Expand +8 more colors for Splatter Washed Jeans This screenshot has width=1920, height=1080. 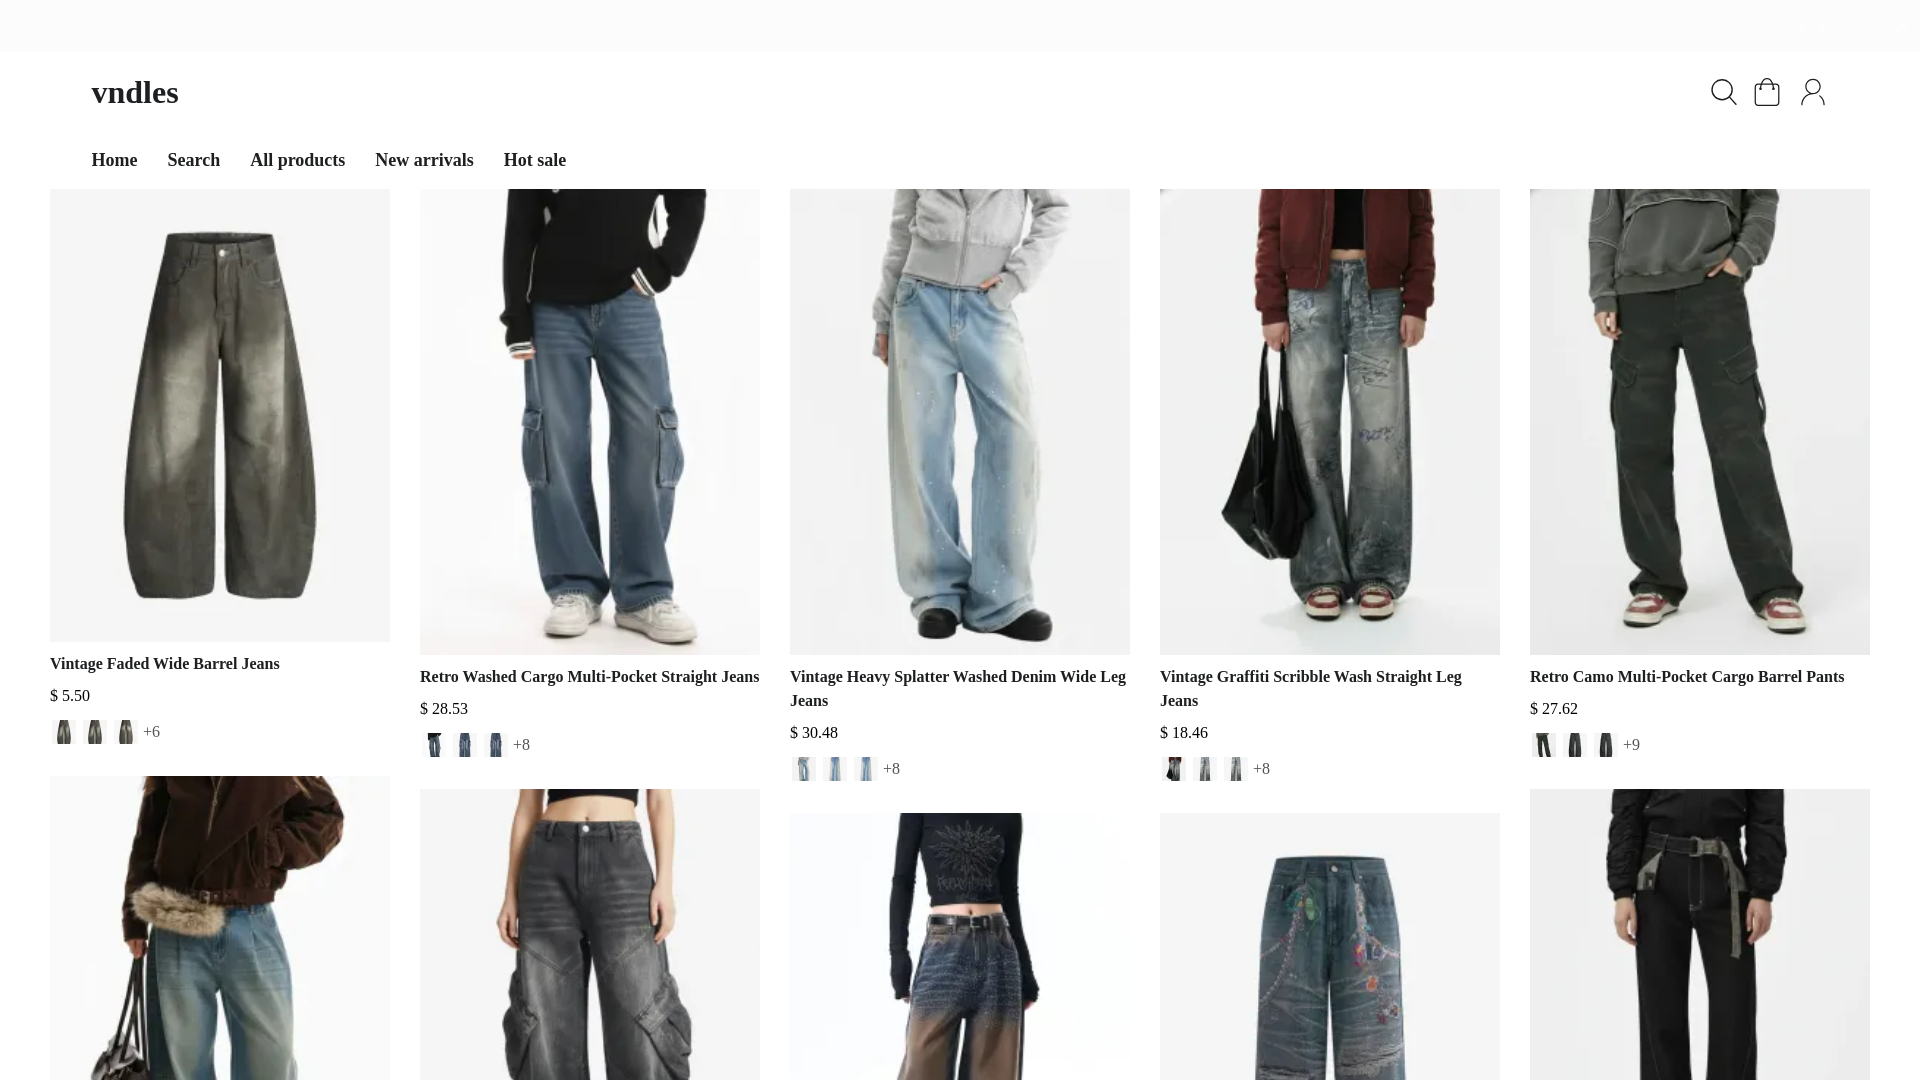coord(891,769)
